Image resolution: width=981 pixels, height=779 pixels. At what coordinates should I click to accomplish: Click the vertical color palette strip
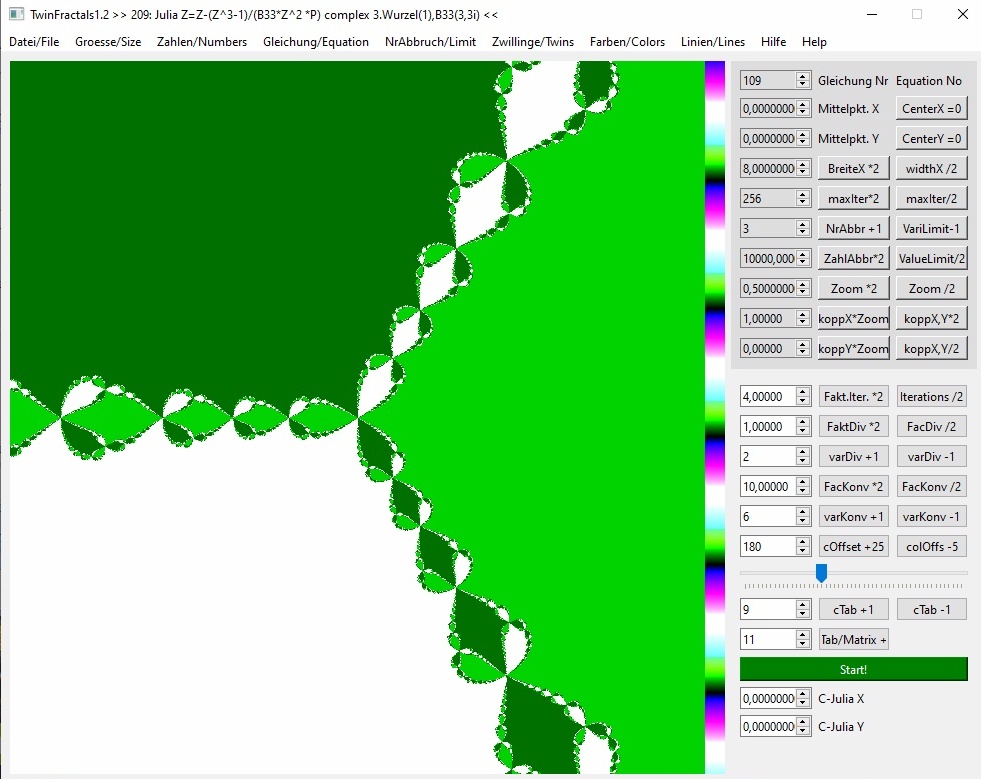715,417
